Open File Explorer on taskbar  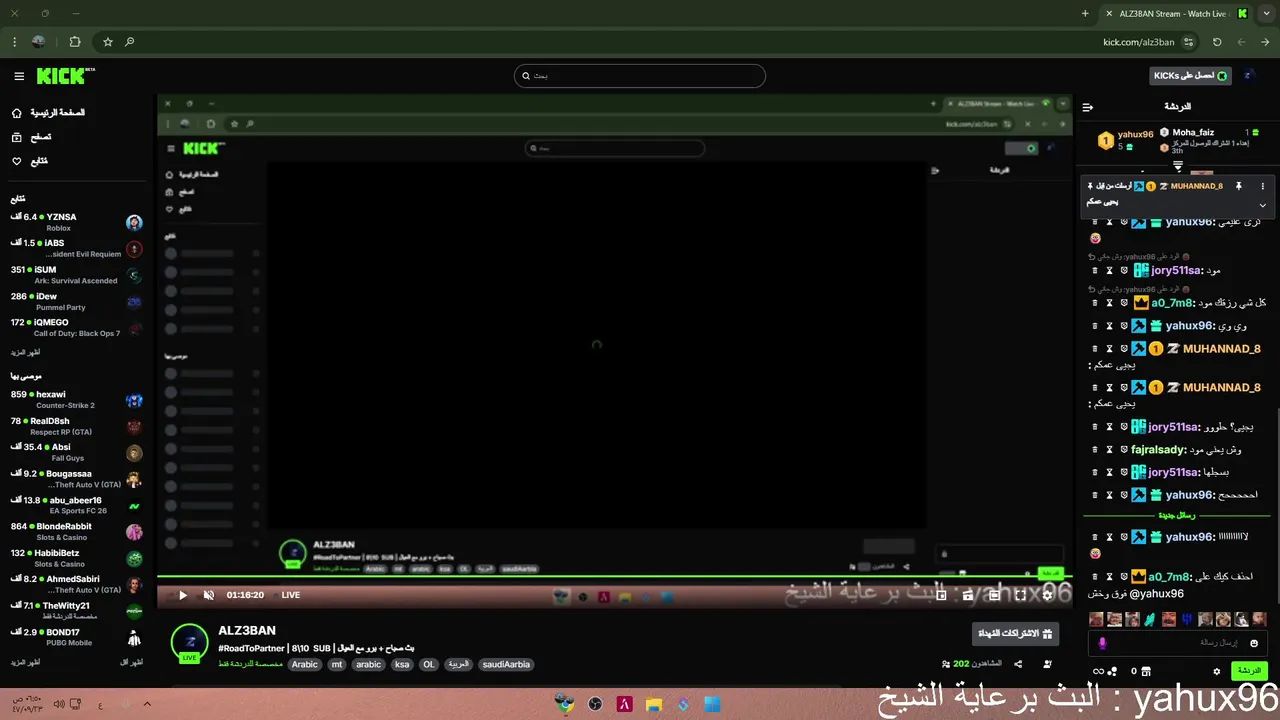pyautogui.click(x=654, y=705)
